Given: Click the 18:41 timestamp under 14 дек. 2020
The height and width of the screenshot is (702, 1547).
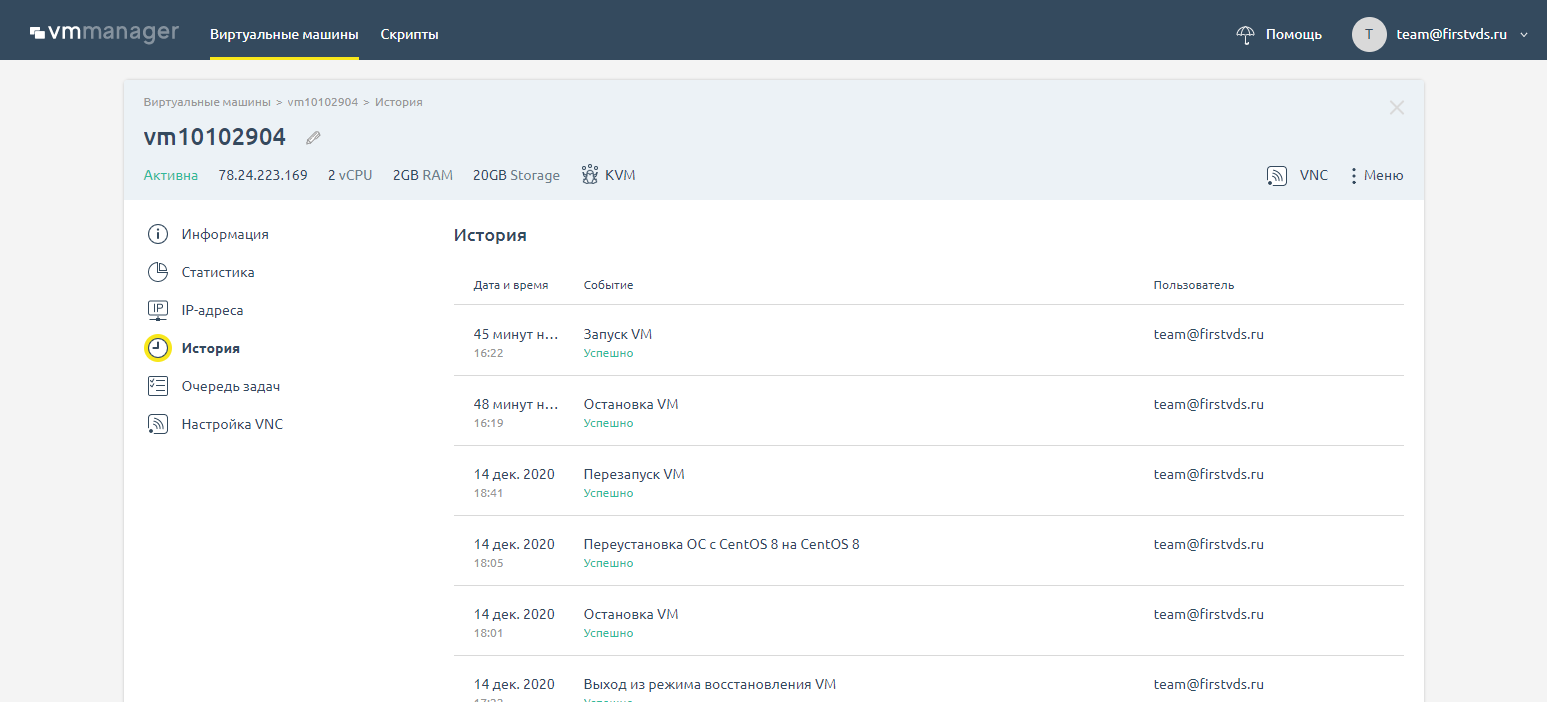Looking at the screenshot, I should 488,493.
